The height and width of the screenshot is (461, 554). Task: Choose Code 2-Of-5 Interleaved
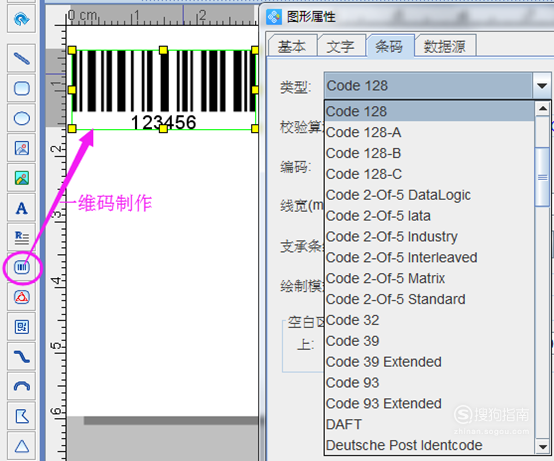point(429,258)
